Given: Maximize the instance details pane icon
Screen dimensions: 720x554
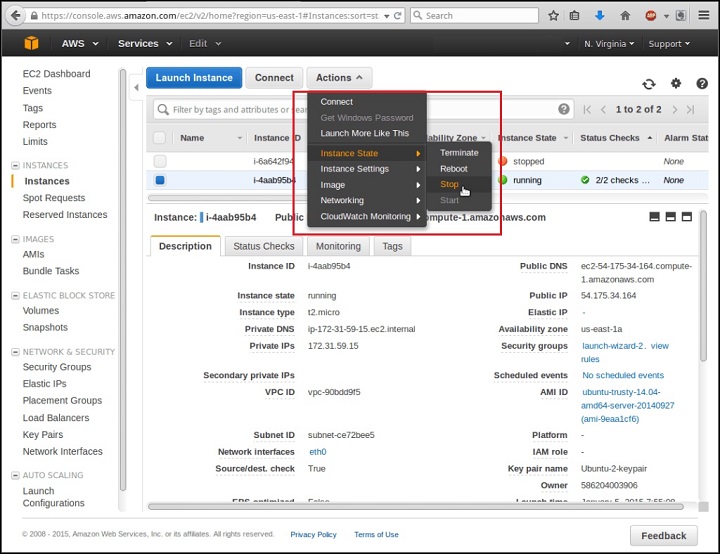Looking at the screenshot, I should pos(686,217).
